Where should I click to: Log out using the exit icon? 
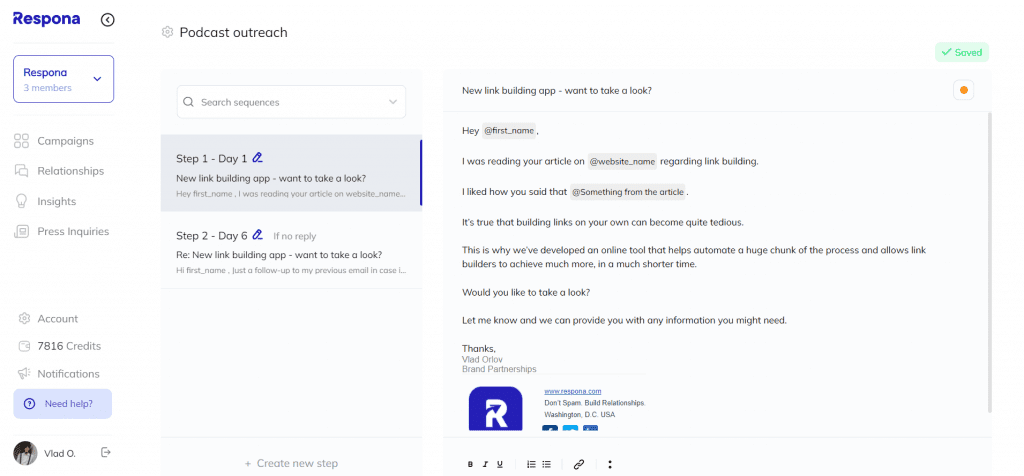[106, 452]
